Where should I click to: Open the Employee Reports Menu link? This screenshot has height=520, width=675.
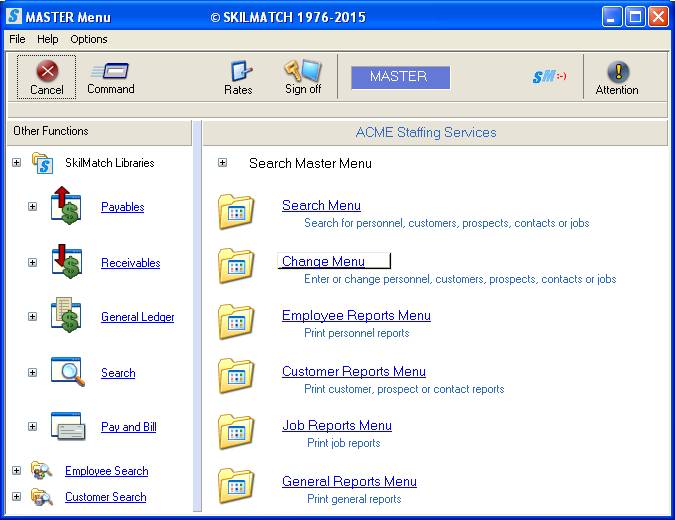coord(356,316)
